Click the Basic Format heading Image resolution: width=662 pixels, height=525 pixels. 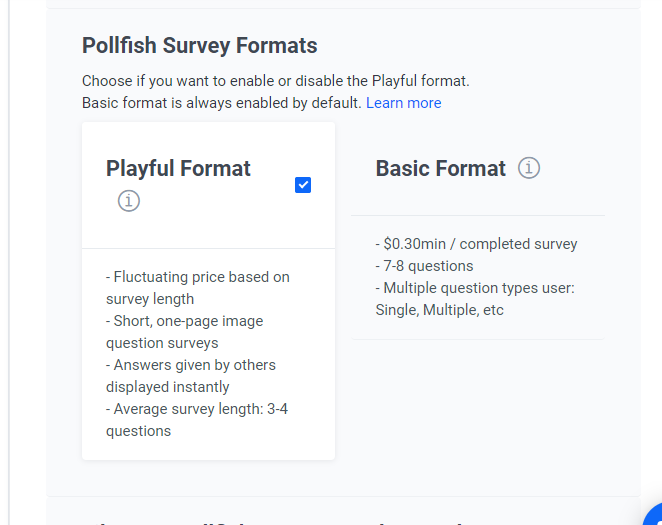pyautogui.click(x=440, y=168)
